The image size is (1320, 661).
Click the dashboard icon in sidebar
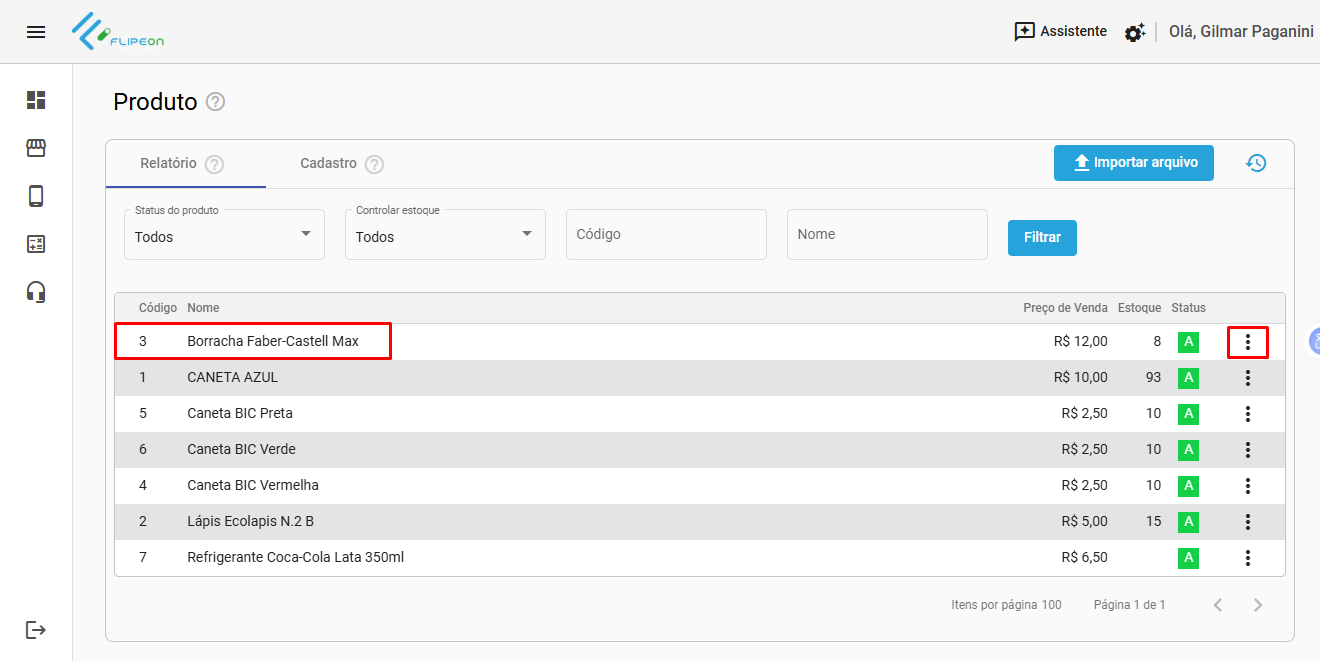pos(36,100)
